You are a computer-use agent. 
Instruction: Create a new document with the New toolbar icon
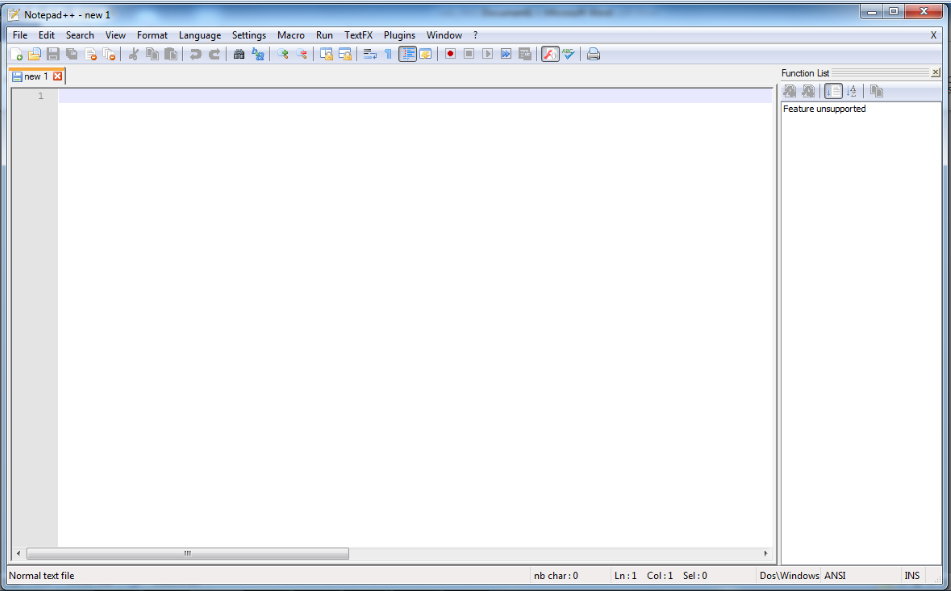tap(16, 54)
